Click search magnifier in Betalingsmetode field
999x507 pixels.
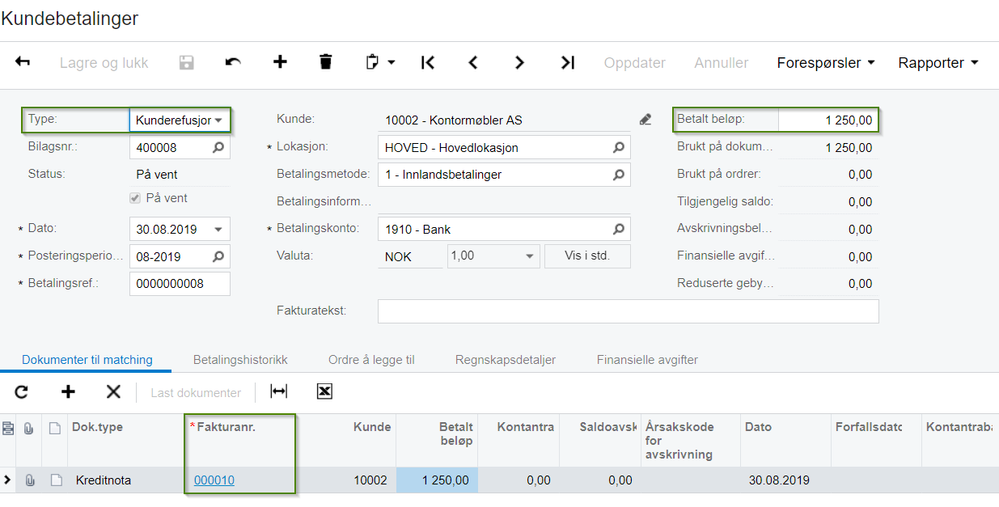click(618, 175)
